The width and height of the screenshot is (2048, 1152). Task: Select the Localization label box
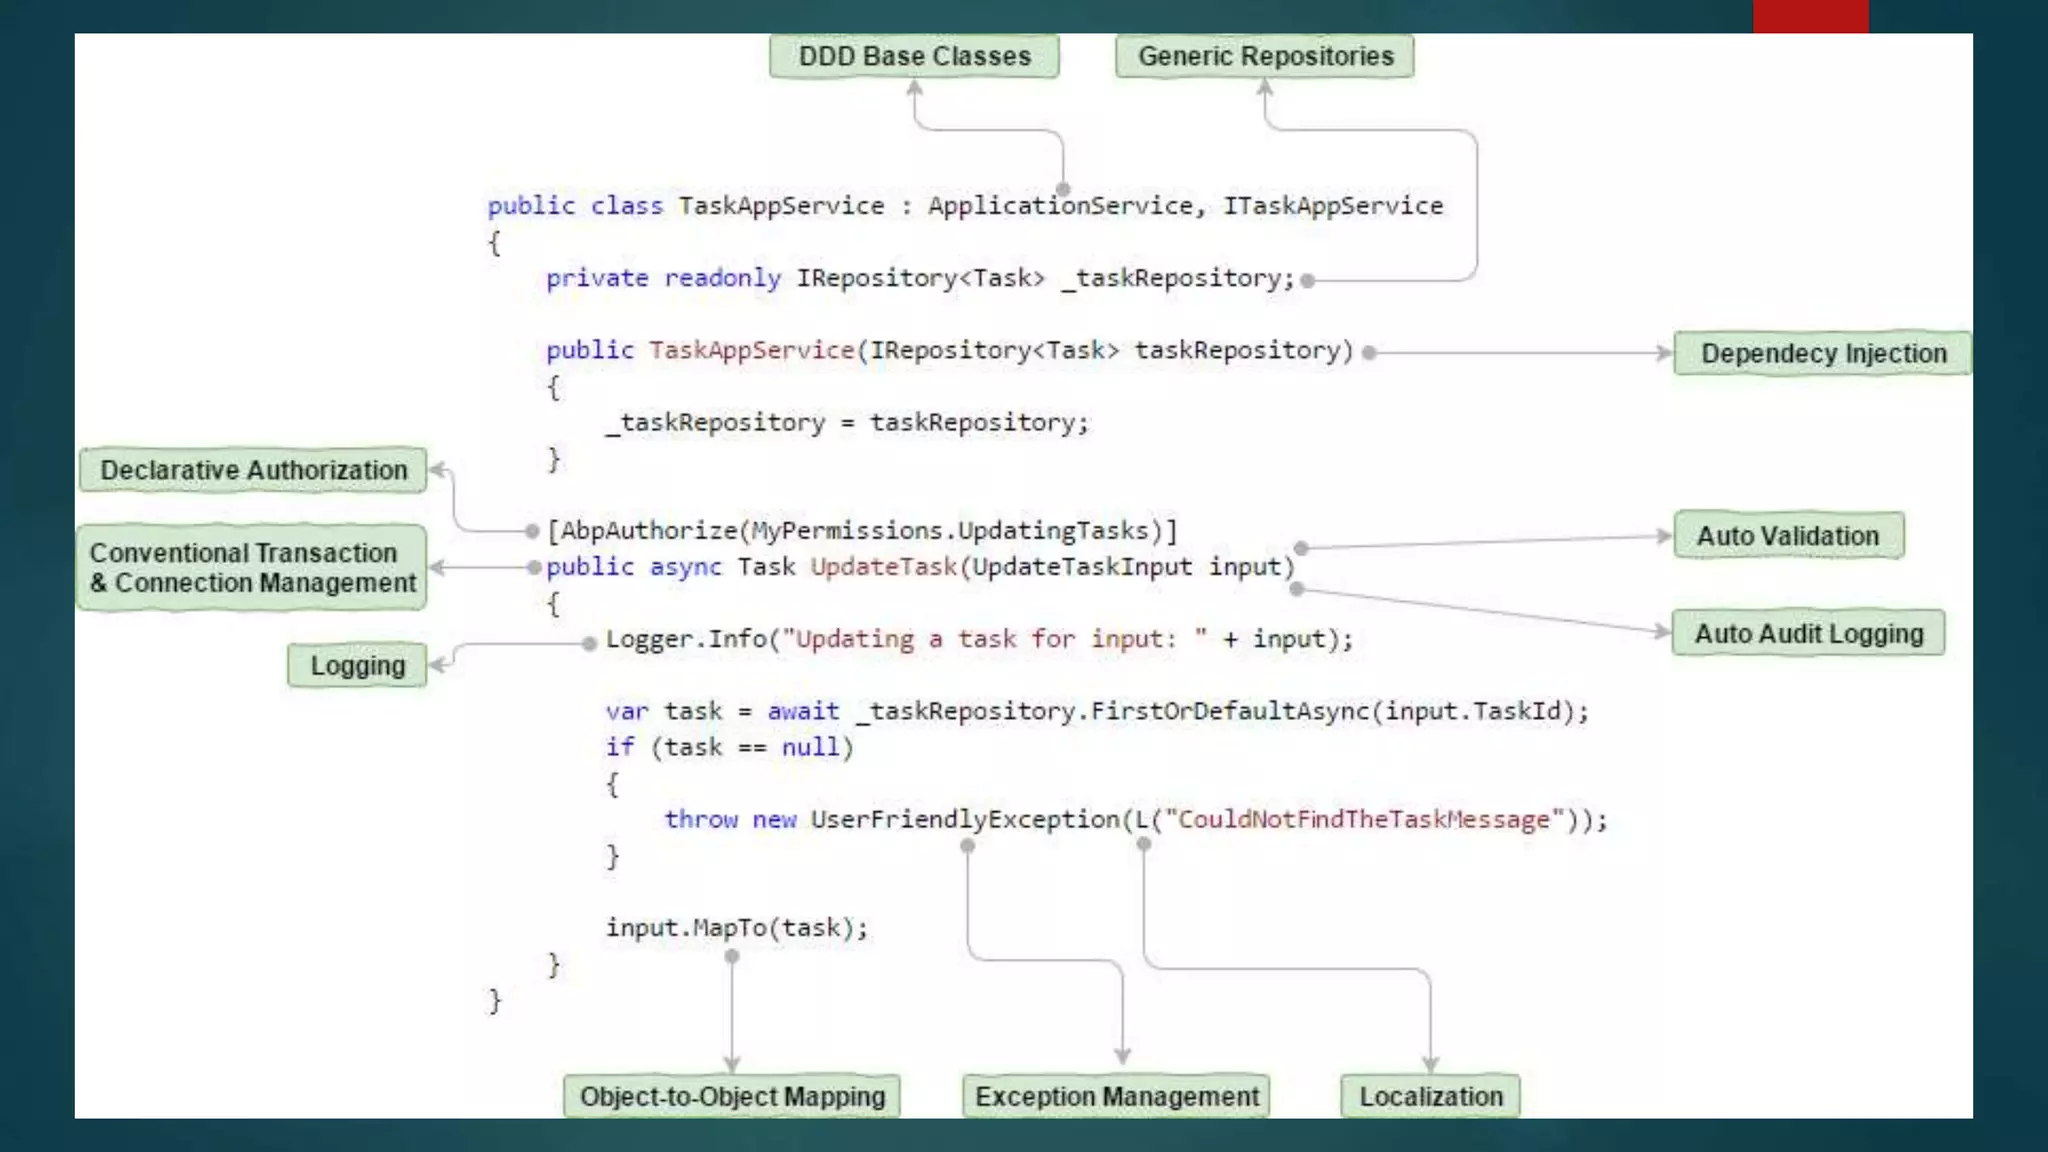[x=1430, y=1096]
